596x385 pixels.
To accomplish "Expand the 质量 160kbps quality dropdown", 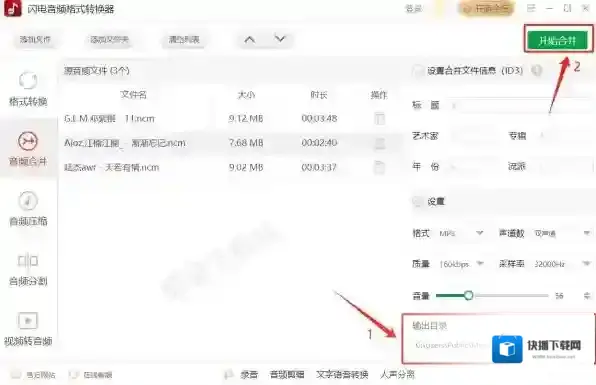I will (461, 264).
